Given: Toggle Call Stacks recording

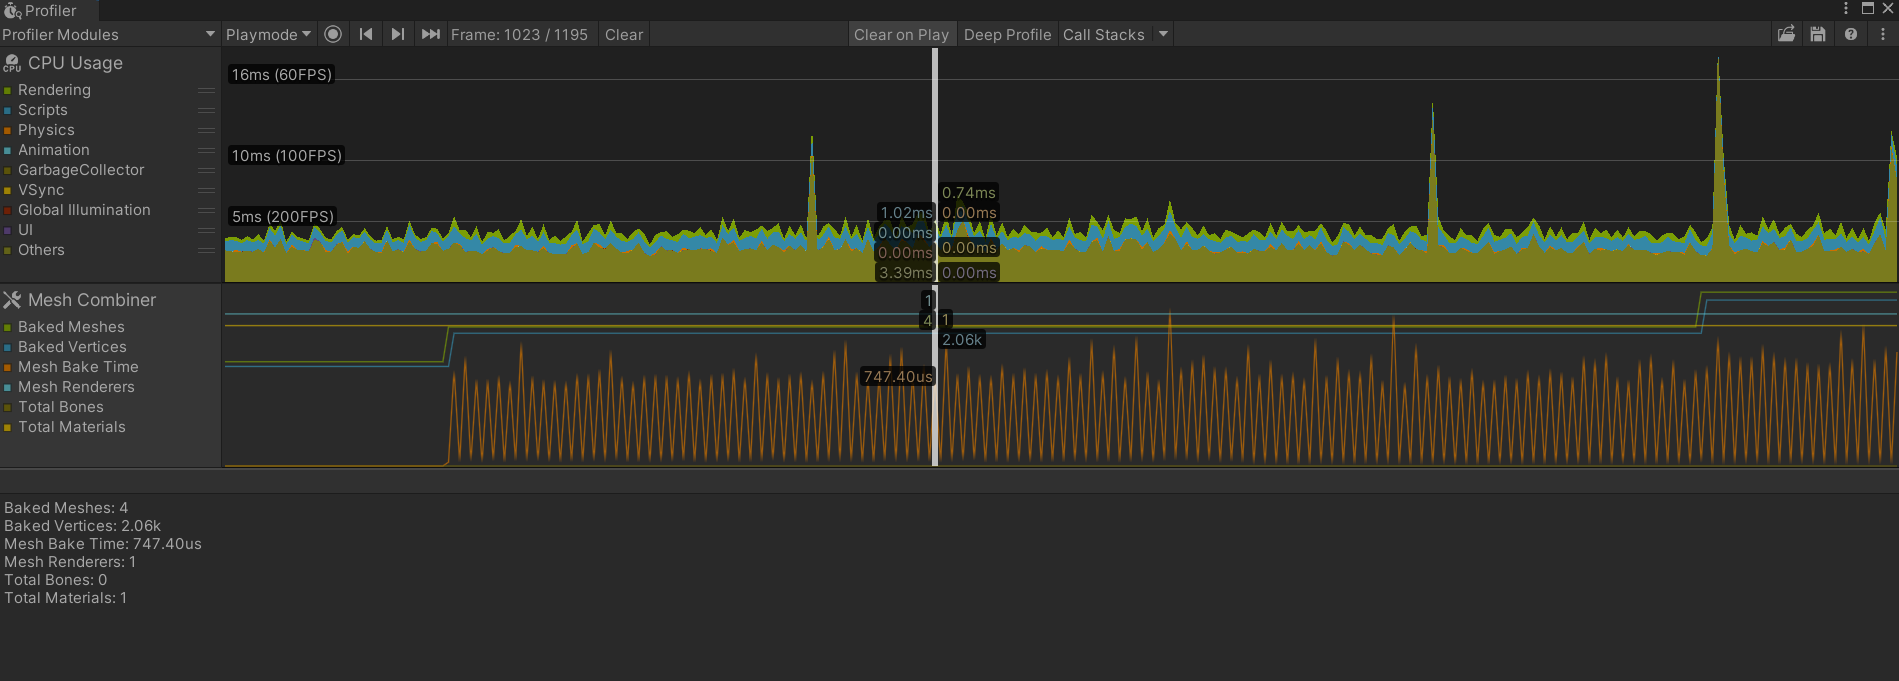Looking at the screenshot, I should 1103,34.
